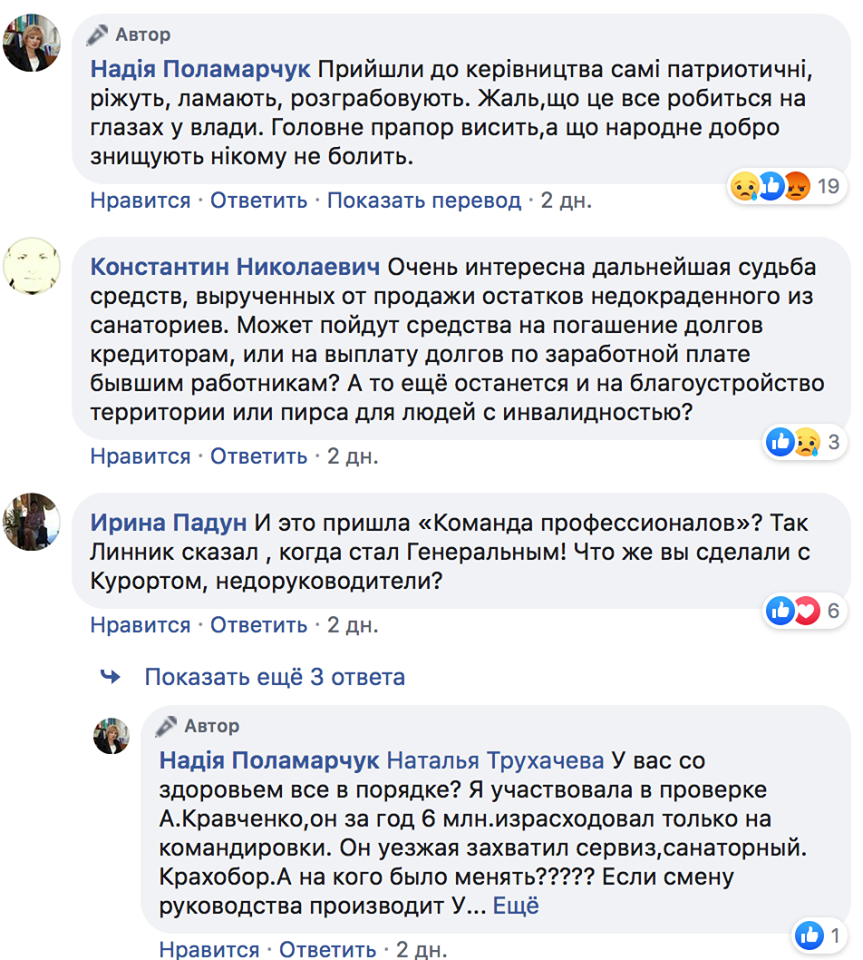This screenshot has width=863, height=960.
Task: Click Ирина Падун's avatar photo
Action: click(32, 521)
